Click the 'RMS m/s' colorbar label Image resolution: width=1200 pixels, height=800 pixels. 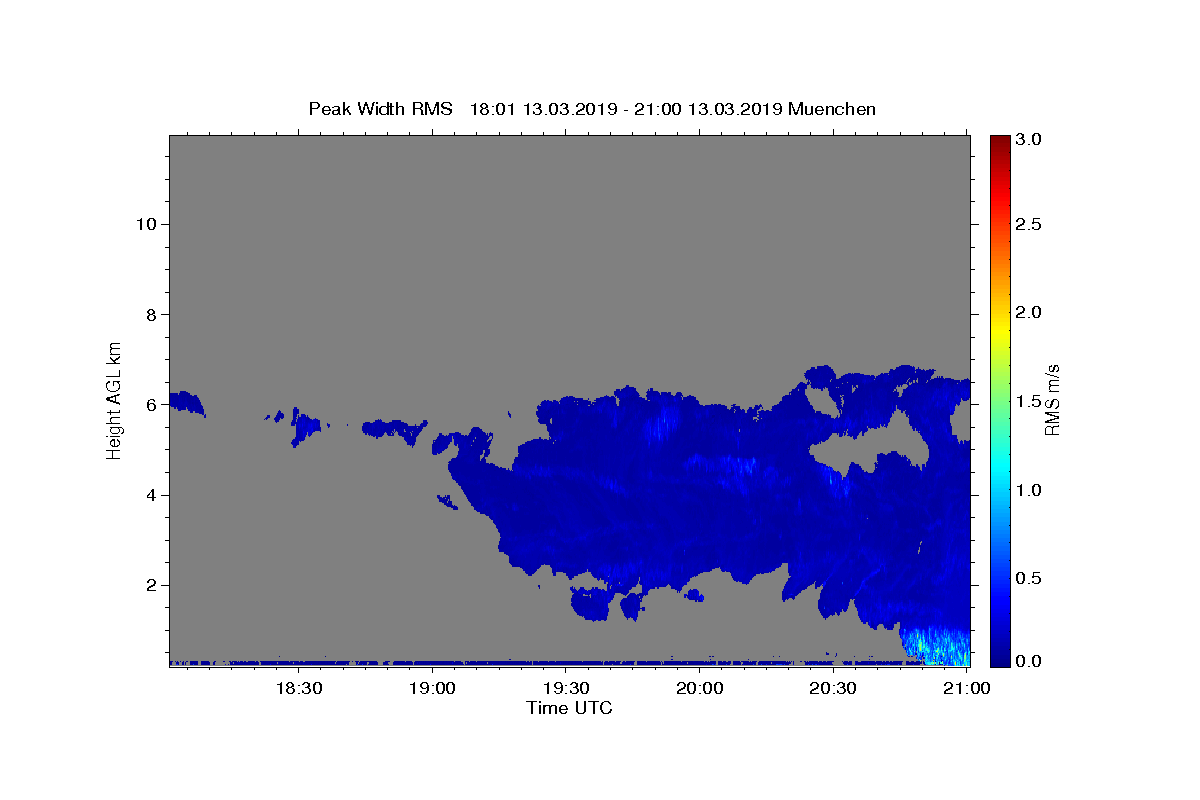1052,400
